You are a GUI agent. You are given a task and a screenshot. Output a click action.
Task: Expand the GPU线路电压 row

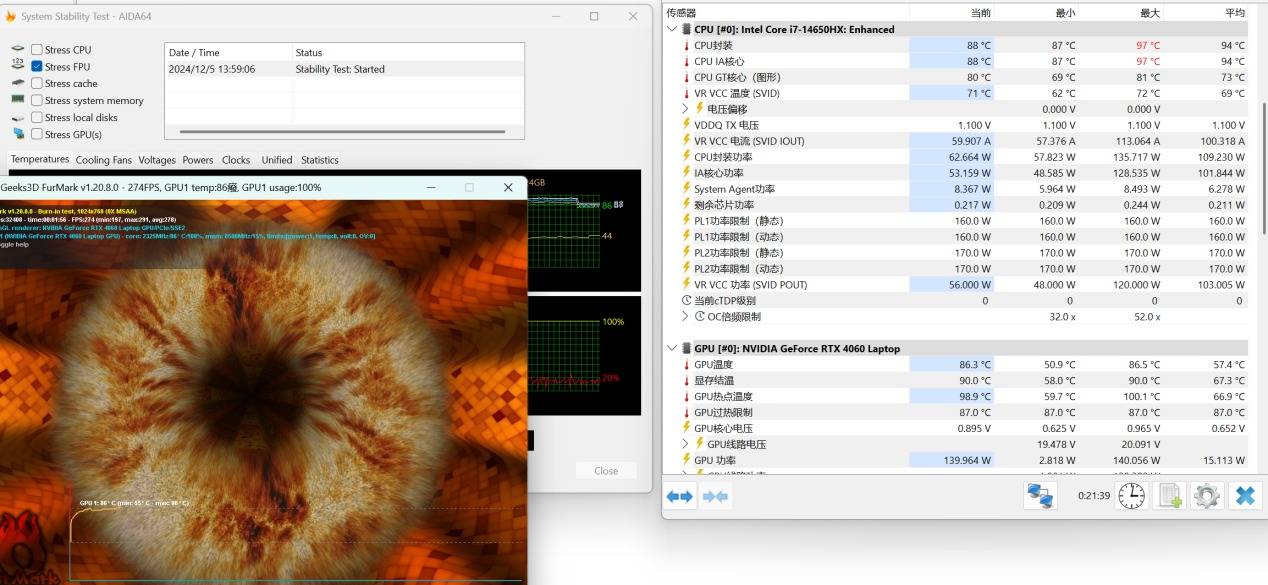pyautogui.click(x=685, y=444)
